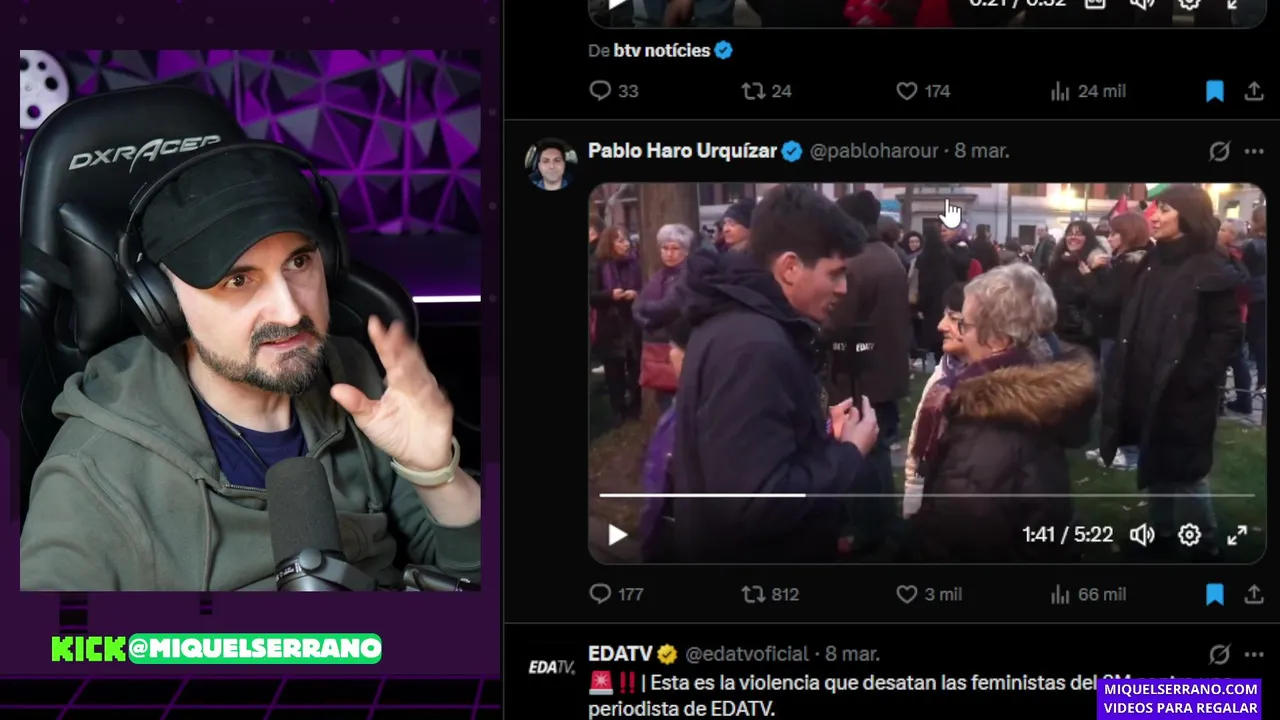Mute the video using the speaker icon
This screenshot has height=720, width=1280.
[x=1142, y=535]
